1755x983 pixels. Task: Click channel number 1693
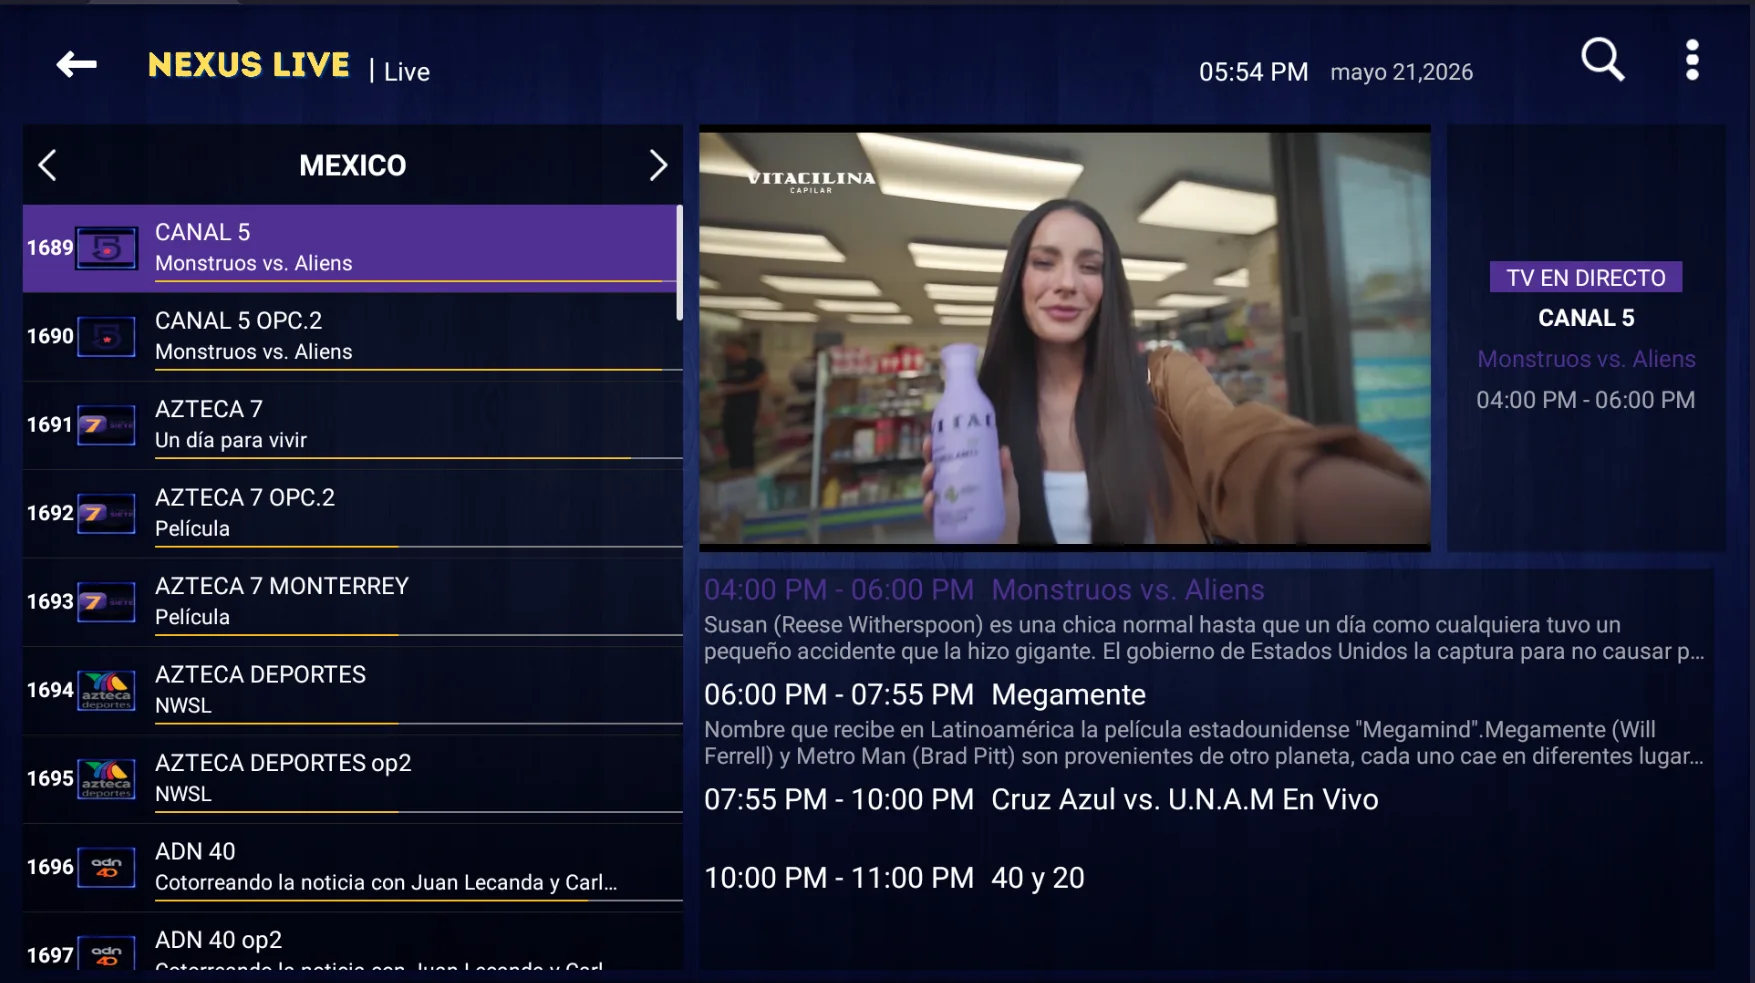[x=50, y=602]
